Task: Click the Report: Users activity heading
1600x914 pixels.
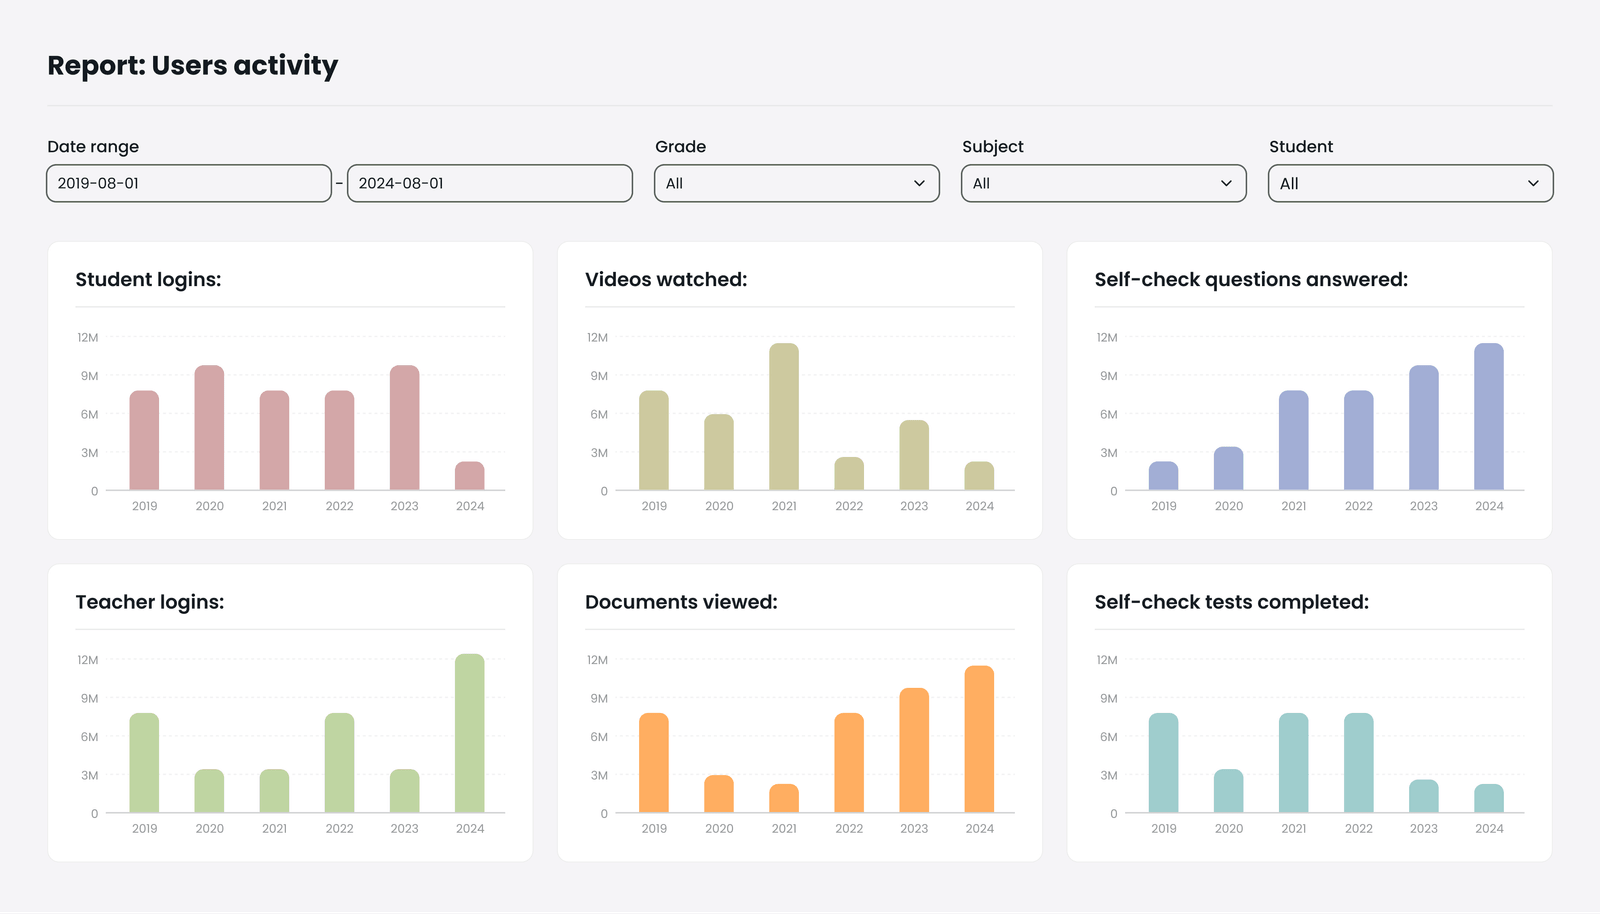Action: [193, 66]
